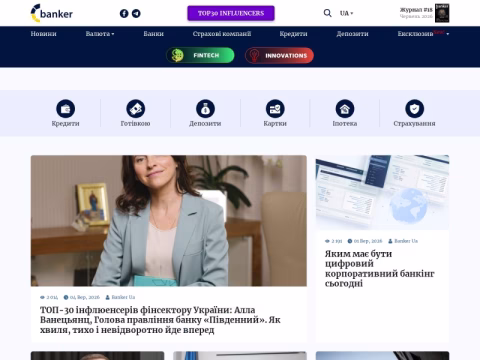Click the Іпотека category label
Screen dimensions: 480x360
[x=345, y=123]
